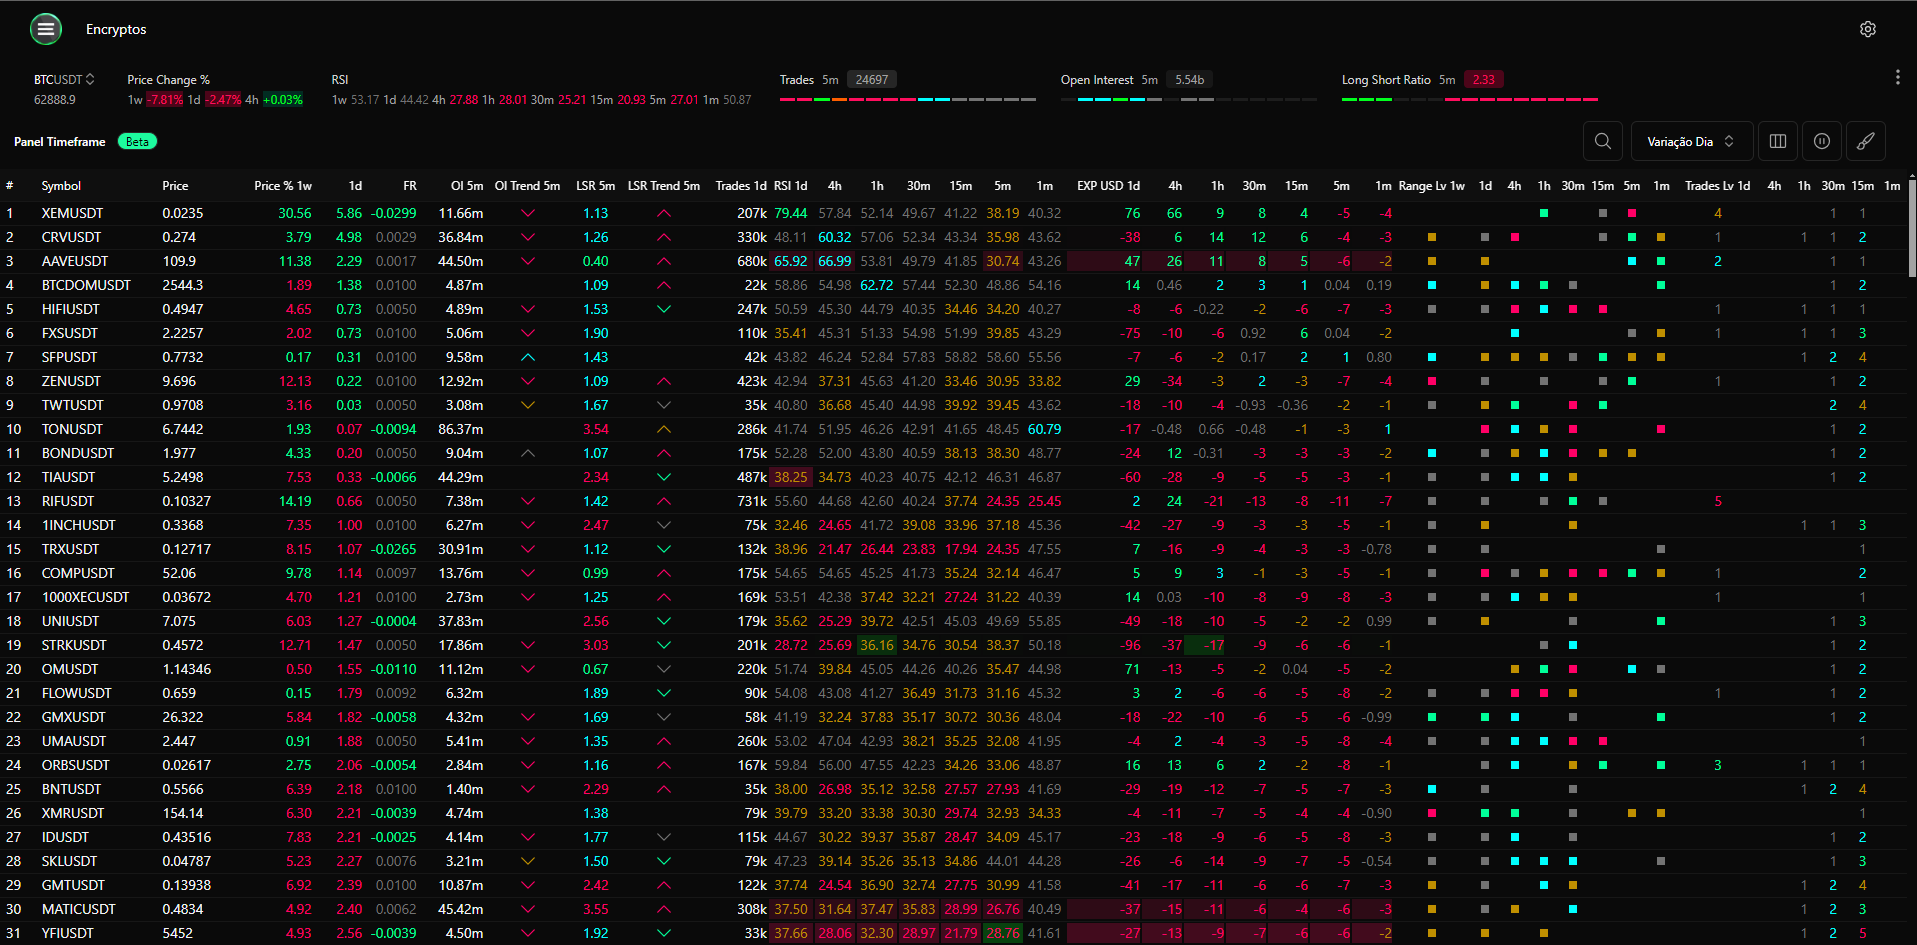Click the green Beta badge
Viewport: 1917px width, 945px height.
click(137, 142)
